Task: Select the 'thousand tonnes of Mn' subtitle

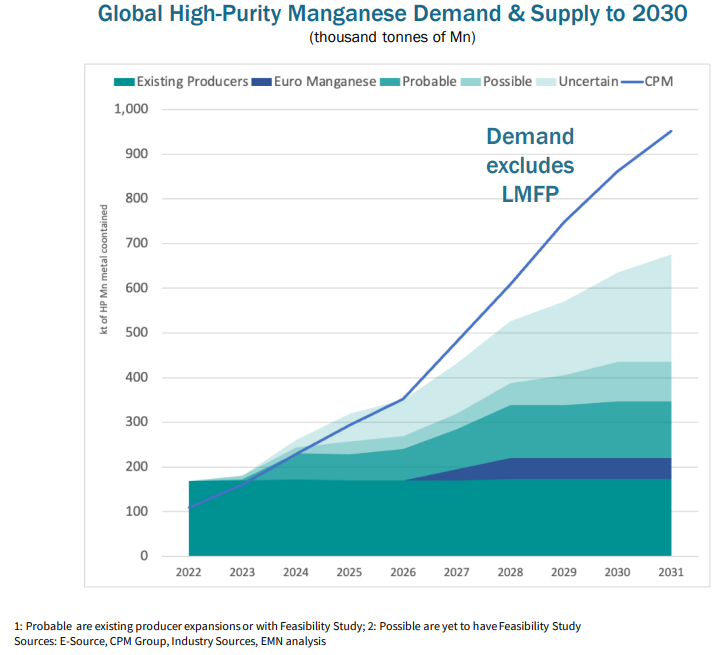Action: (391, 38)
